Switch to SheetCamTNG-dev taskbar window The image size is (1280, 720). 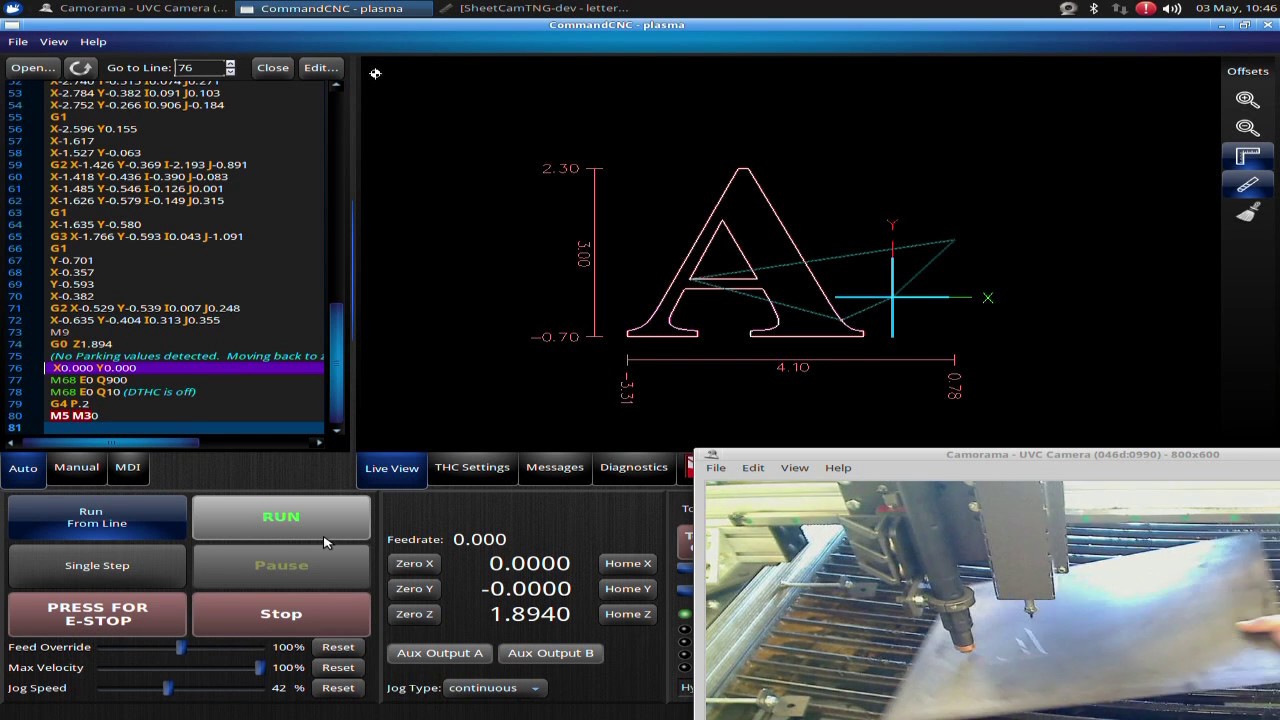click(535, 8)
